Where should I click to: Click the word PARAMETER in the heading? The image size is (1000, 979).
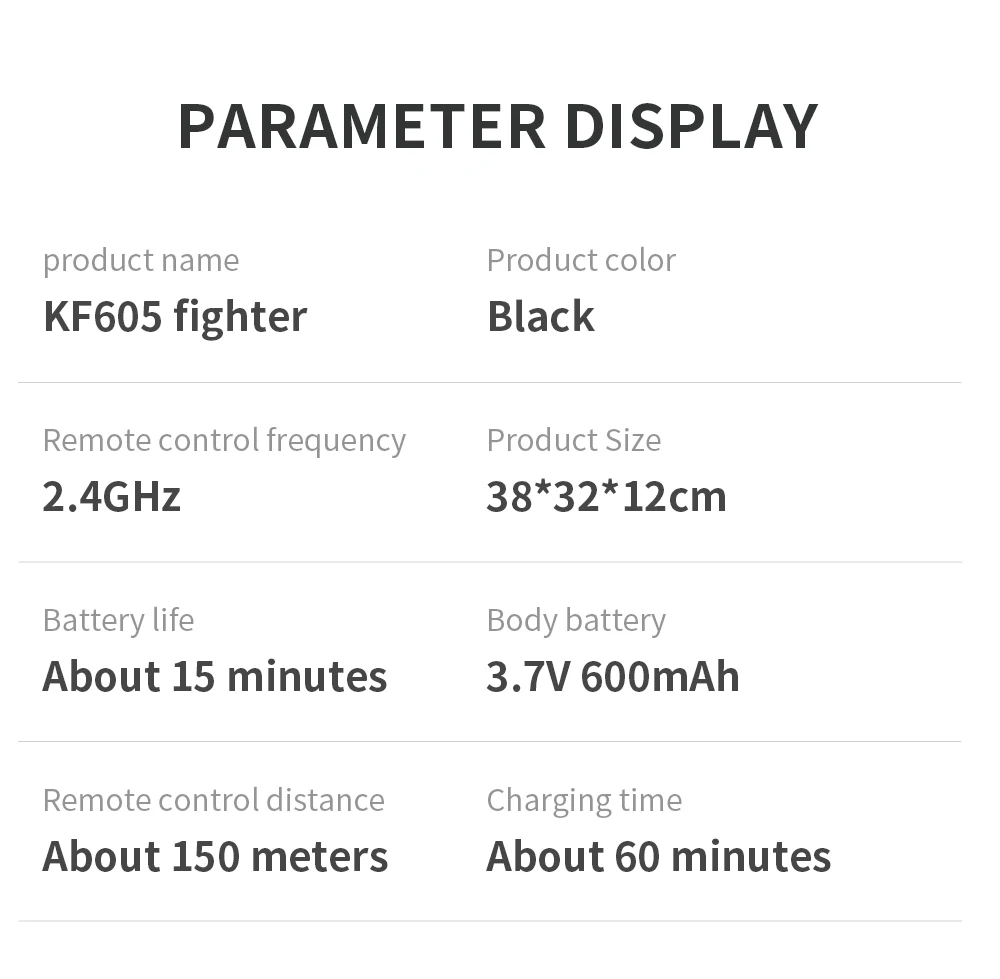click(x=361, y=127)
